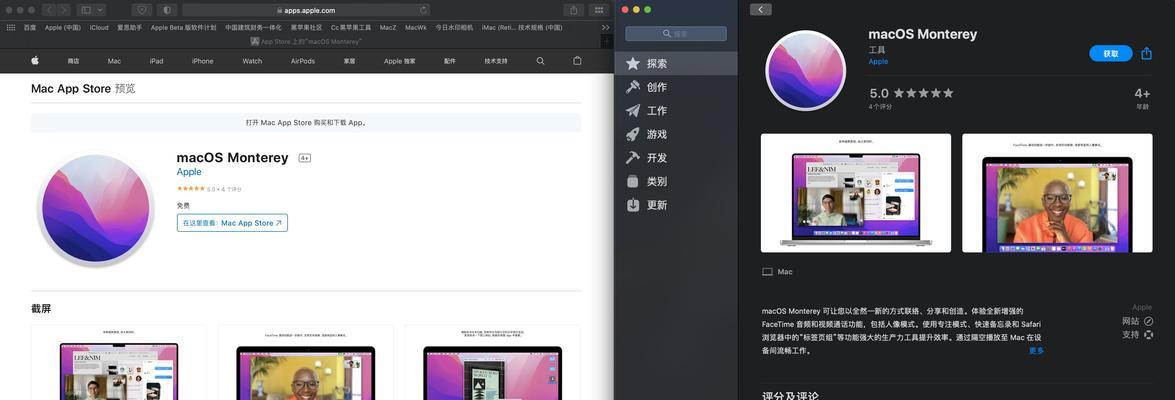Click the apps.apple.com address bar
The width and height of the screenshot is (1175, 400).
(306, 10)
